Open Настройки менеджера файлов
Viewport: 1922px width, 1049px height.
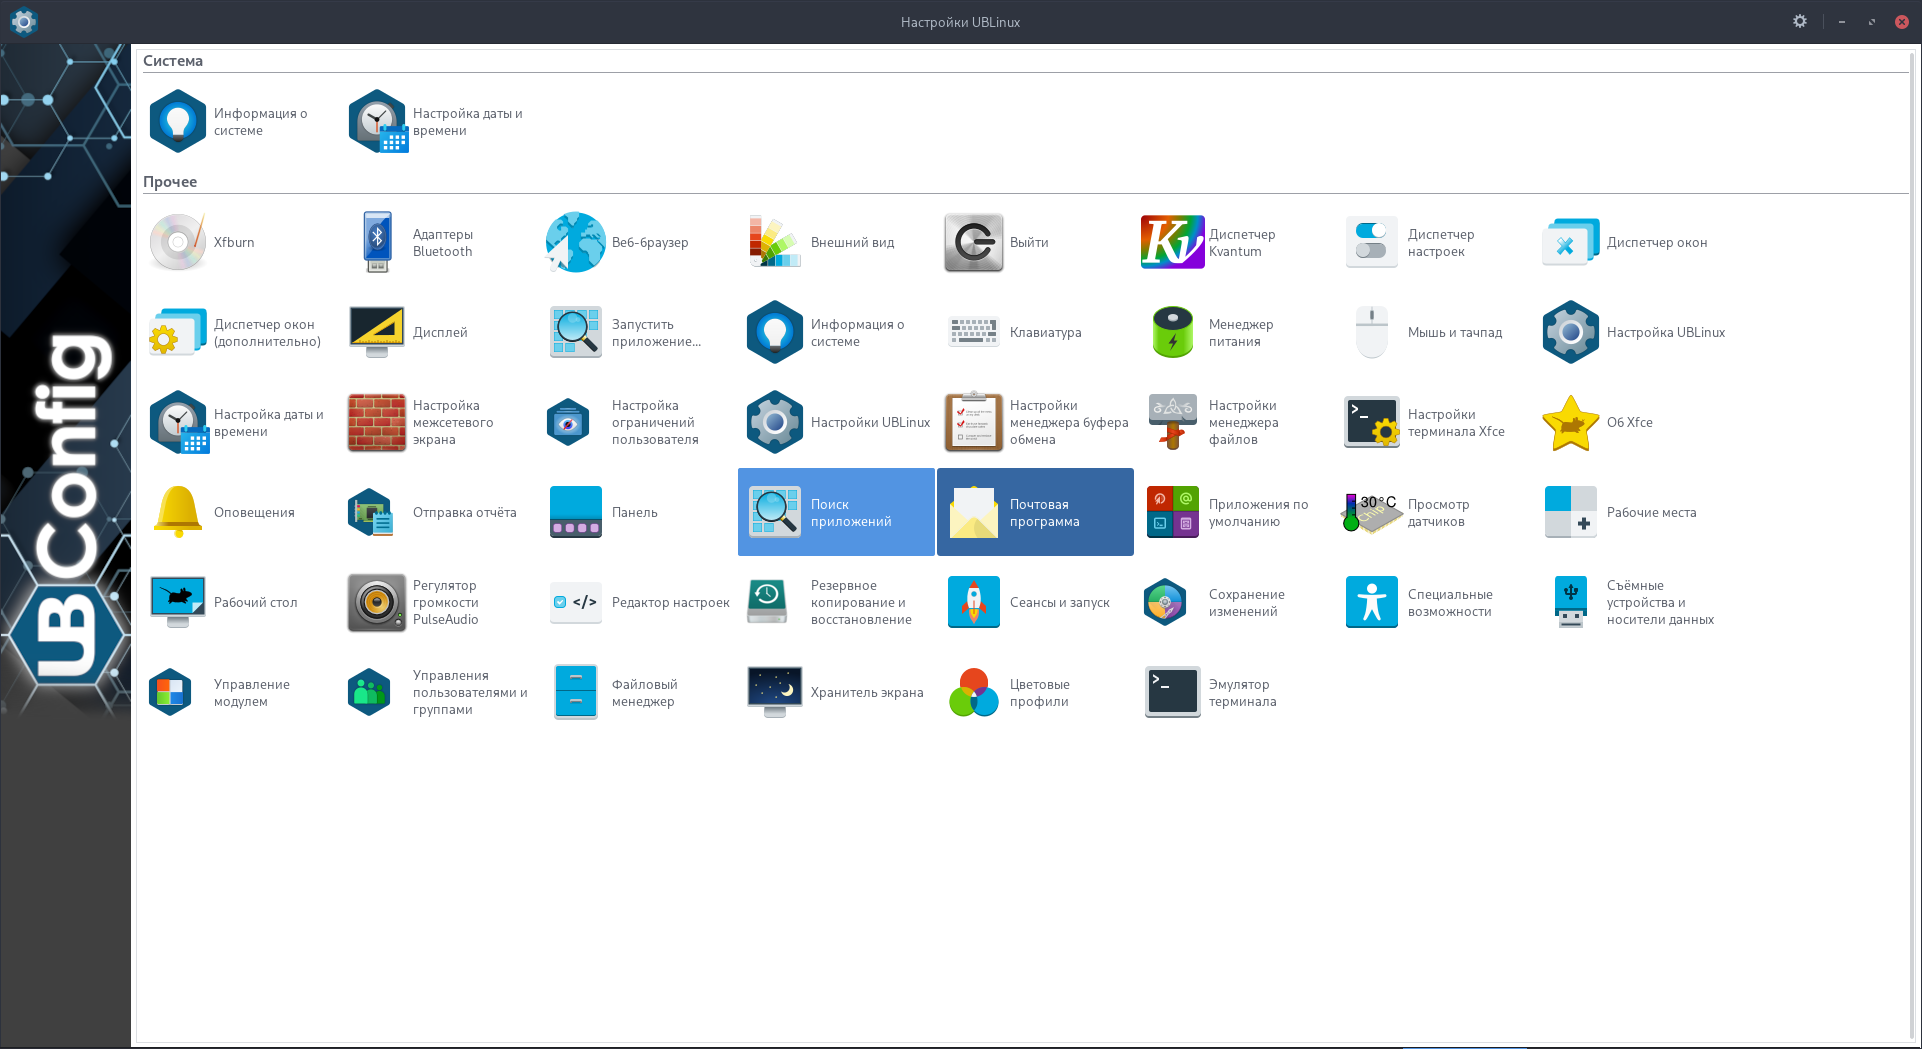point(1233,422)
